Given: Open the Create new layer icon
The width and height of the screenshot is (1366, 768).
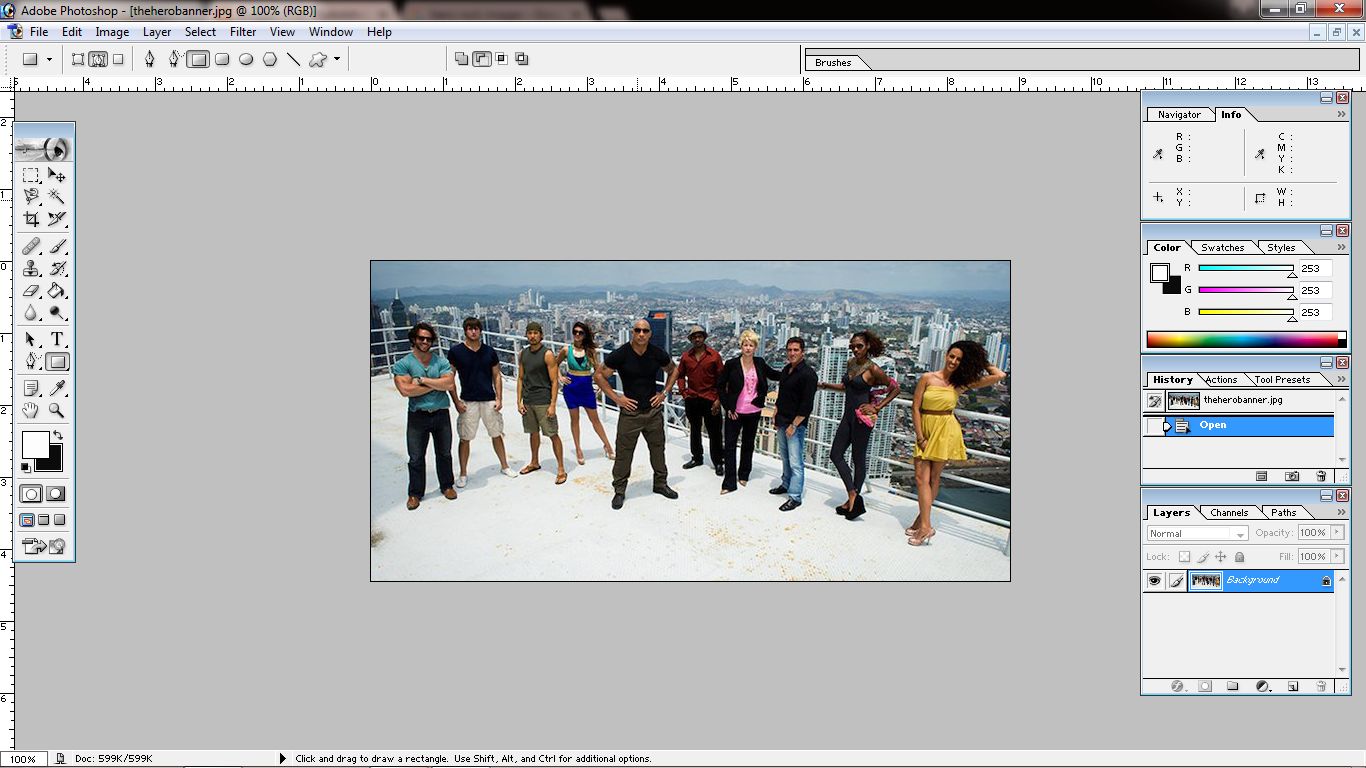Looking at the screenshot, I should [x=1294, y=686].
